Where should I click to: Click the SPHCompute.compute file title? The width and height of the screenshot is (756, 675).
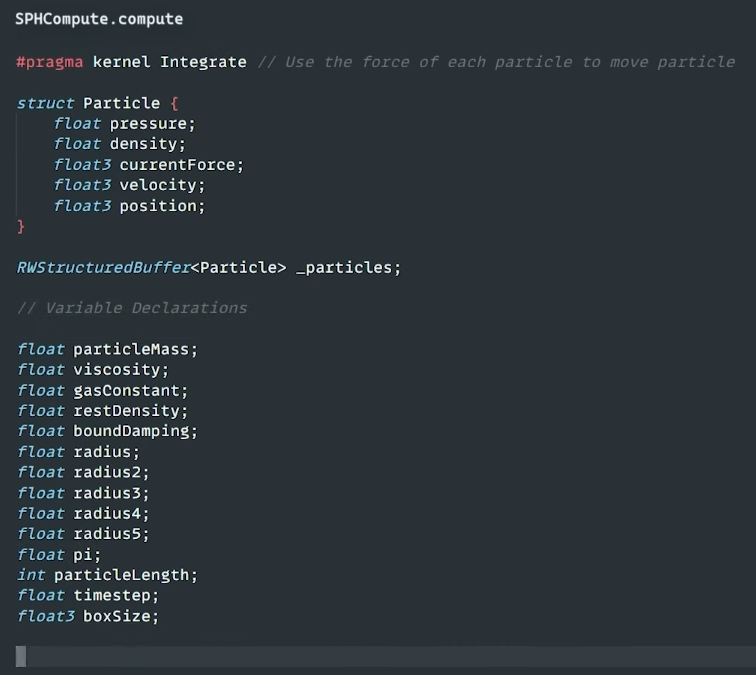click(x=99, y=19)
